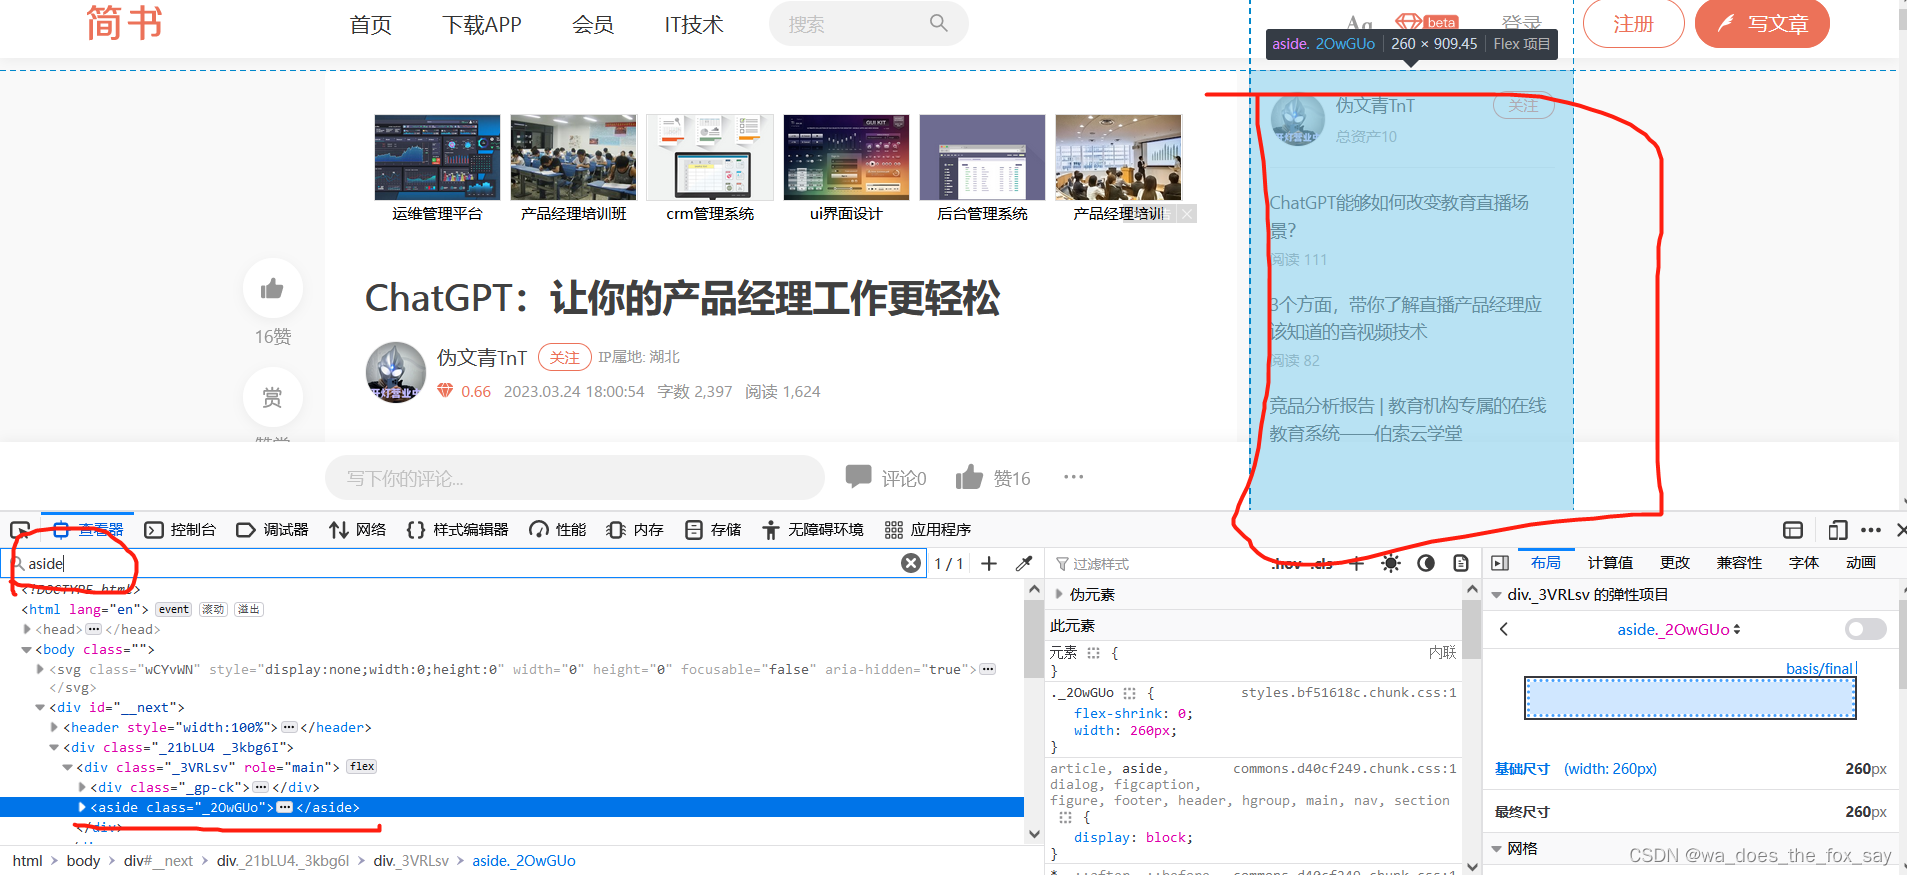Expand the svg wCYvWN node
The width and height of the screenshot is (1907, 875).
click(41, 669)
